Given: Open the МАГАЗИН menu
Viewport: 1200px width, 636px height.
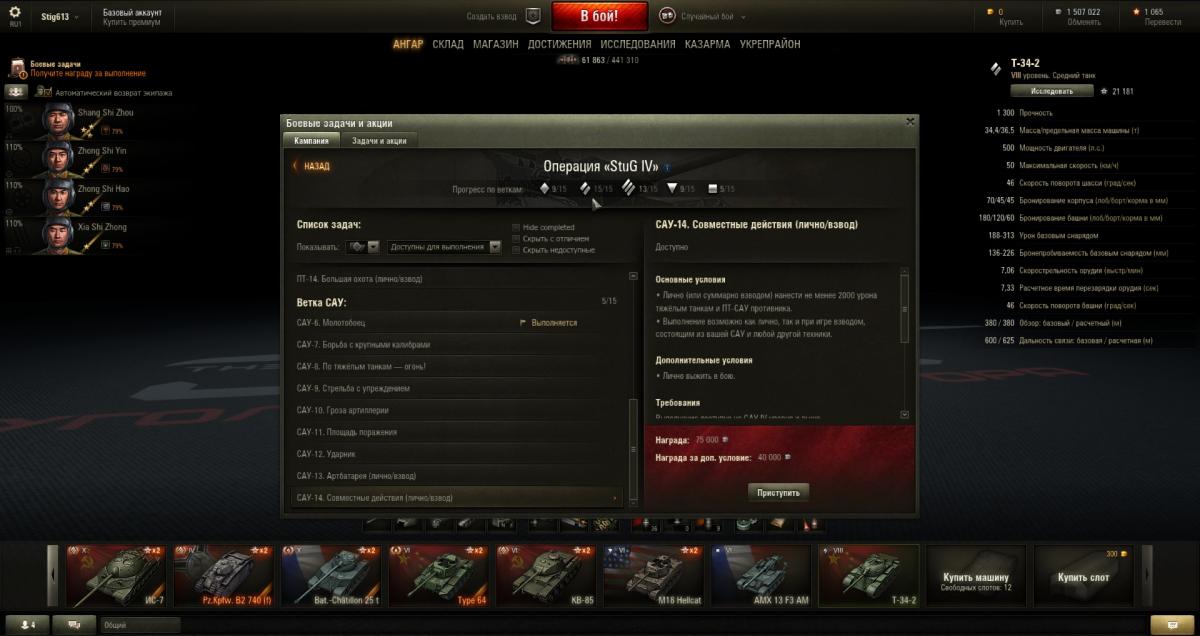Looking at the screenshot, I should click(x=496, y=44).
